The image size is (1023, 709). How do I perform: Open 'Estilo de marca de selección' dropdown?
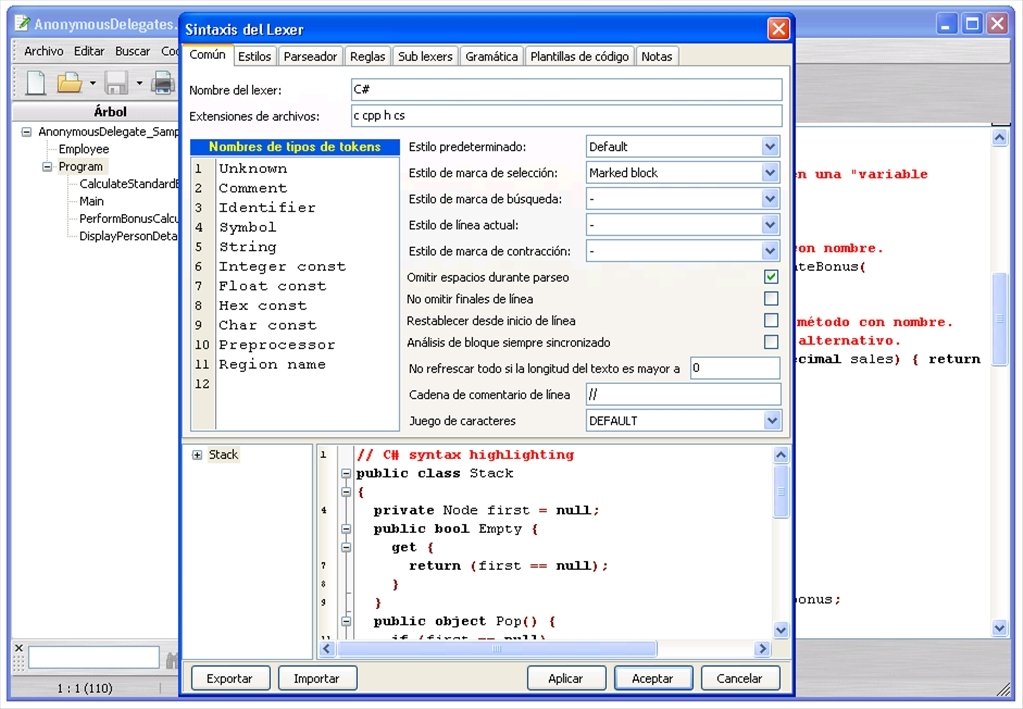tap(770, 173)
